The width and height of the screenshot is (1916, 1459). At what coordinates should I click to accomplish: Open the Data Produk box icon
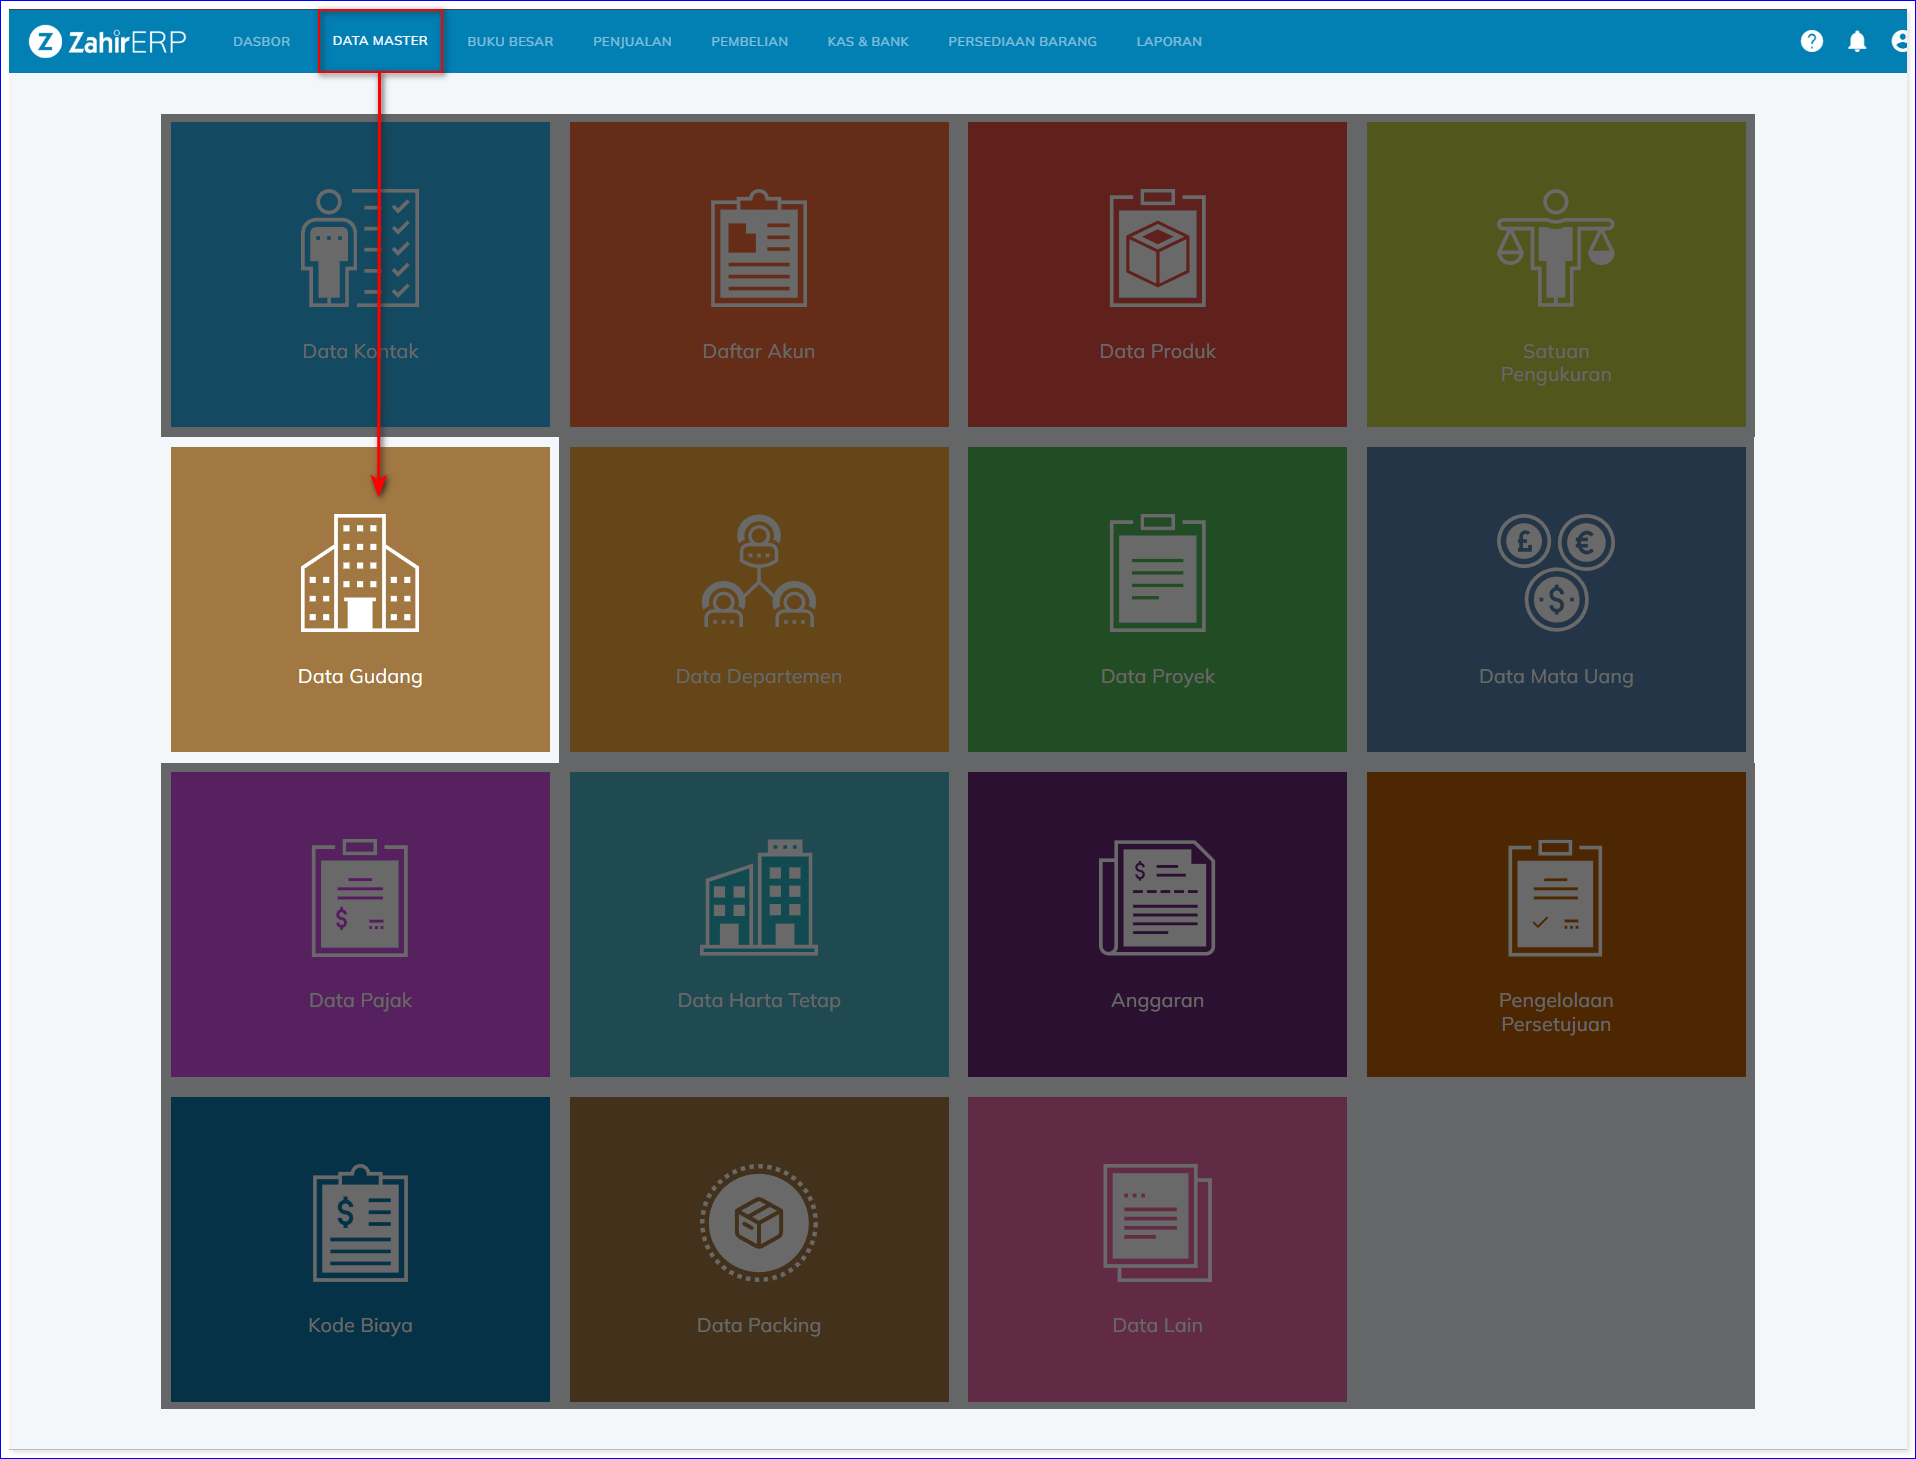point(1157,249)
